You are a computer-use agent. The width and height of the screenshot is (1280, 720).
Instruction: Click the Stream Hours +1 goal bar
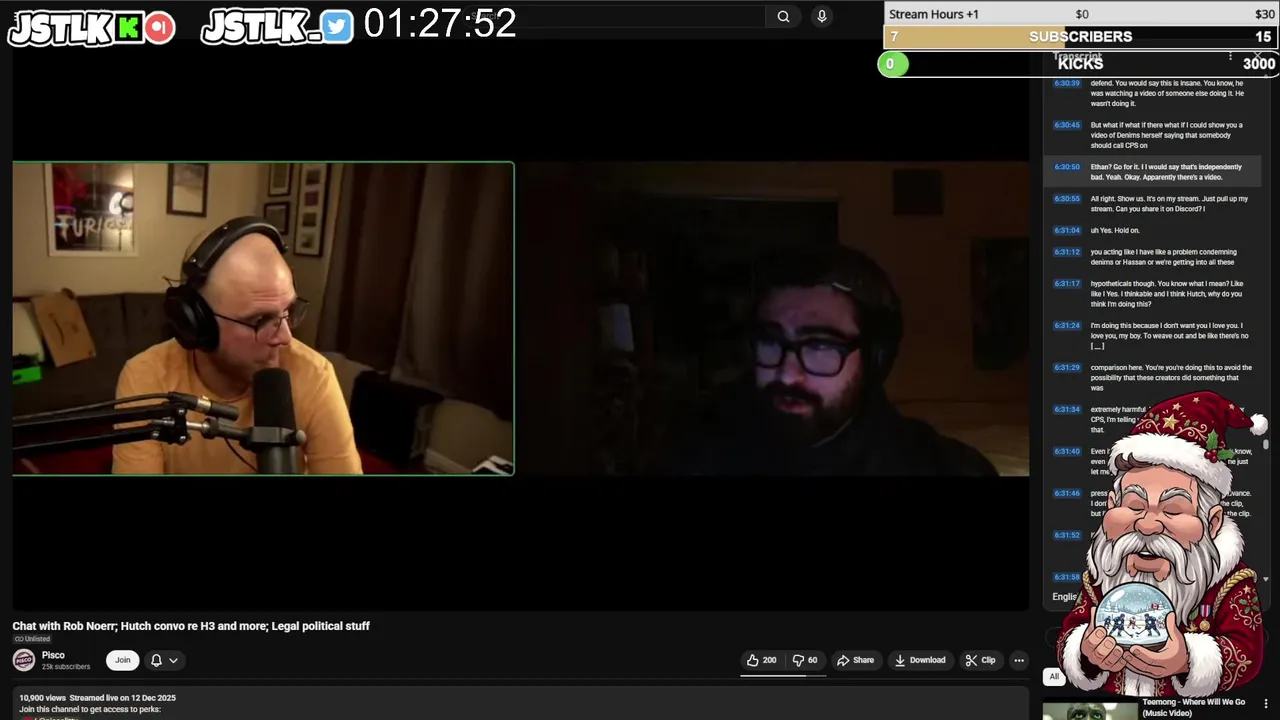click(1081, 14)
